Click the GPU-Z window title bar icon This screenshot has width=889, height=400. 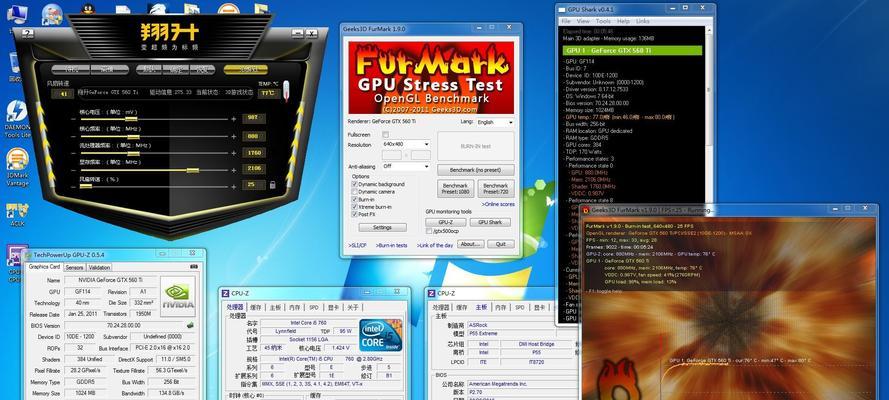[x=28, y=255]
